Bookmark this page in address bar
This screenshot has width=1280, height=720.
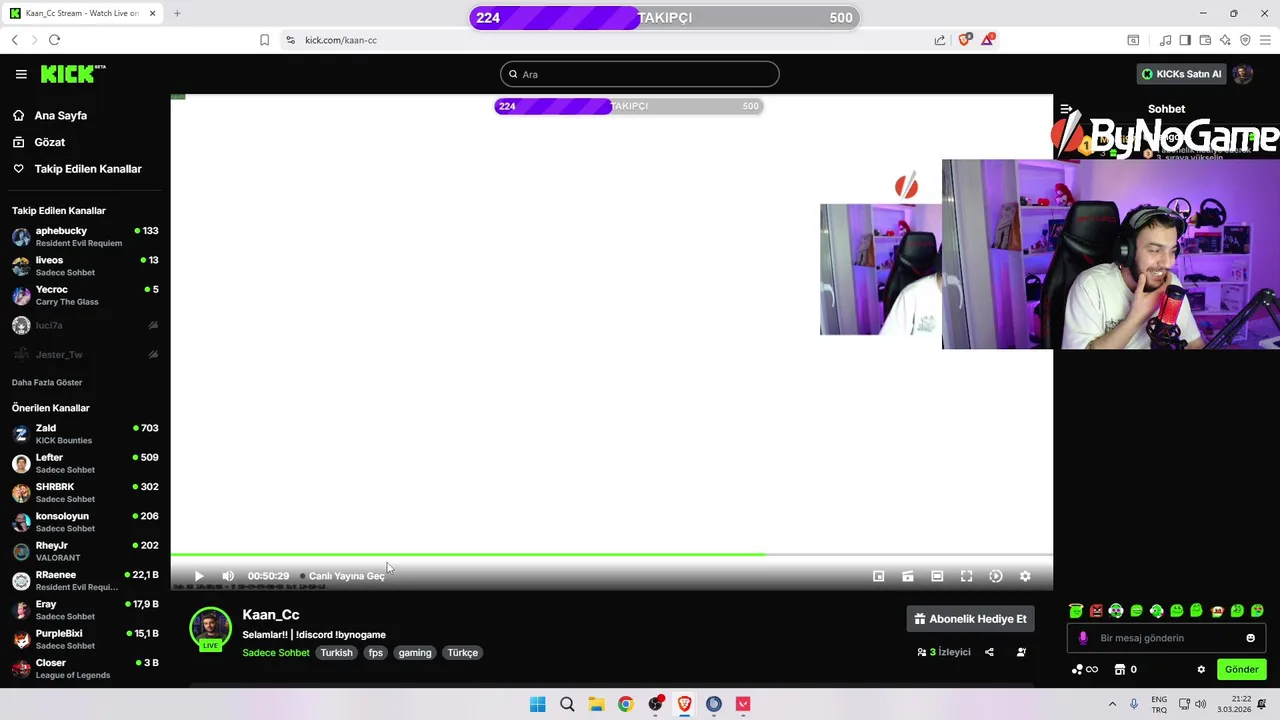point(264,40)
